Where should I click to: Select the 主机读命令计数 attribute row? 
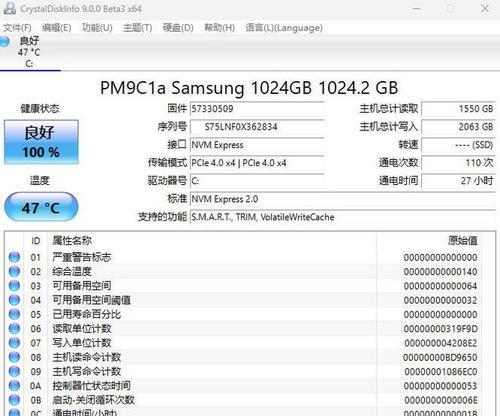pos(243,357)
